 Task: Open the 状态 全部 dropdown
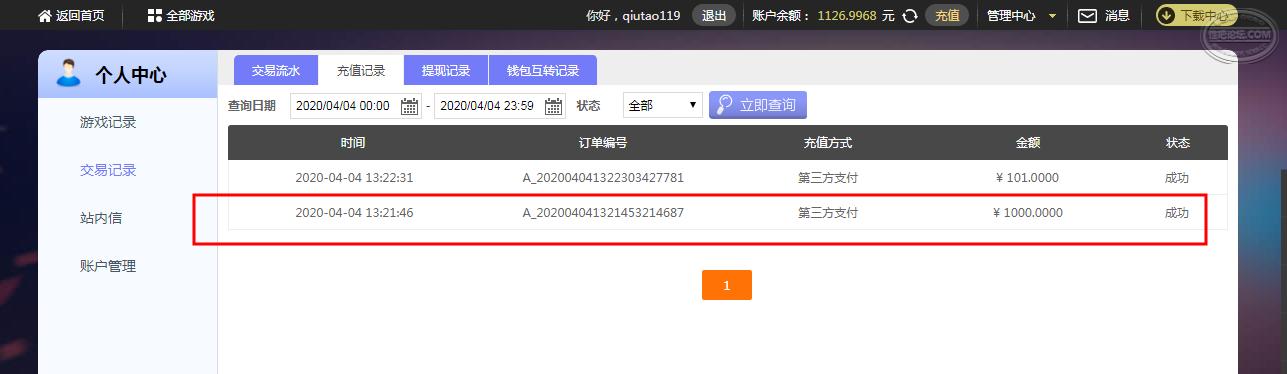pyautogui.click(x=662, y=105)
